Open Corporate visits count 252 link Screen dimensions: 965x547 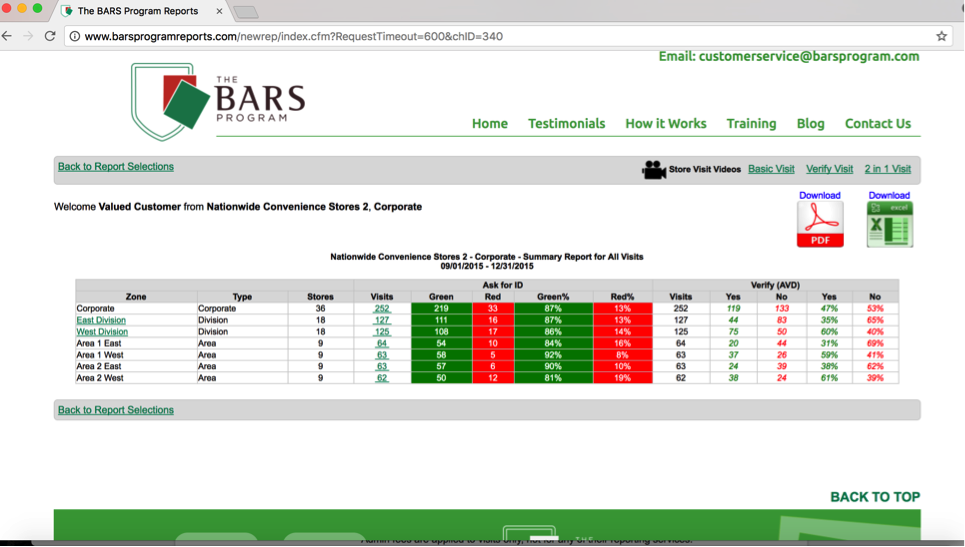tap(382, 309)
